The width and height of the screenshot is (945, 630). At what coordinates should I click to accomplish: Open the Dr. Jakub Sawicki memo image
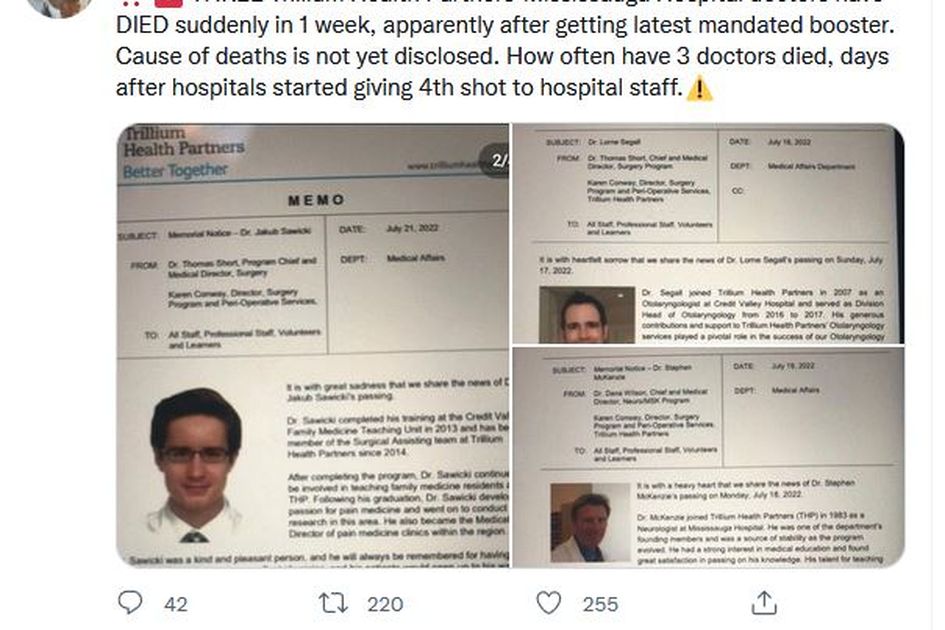[x=313, y=345]
